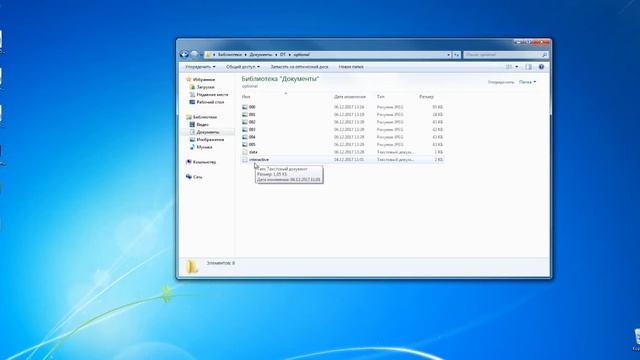Select Компьютер in the navigation pane

click(x=204, y=162)
